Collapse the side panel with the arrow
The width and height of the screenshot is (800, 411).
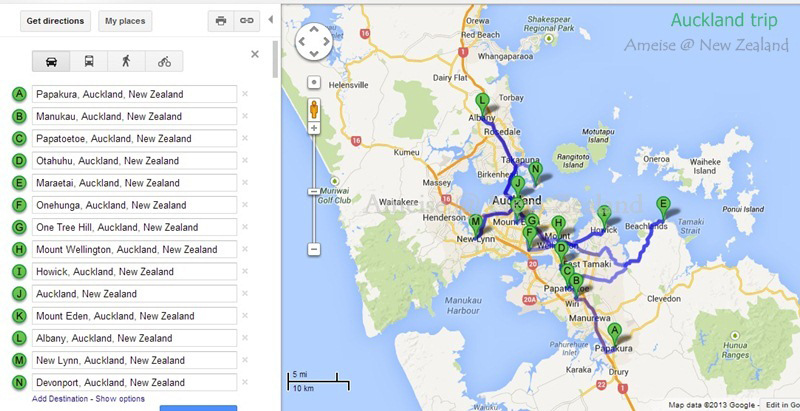270,19
